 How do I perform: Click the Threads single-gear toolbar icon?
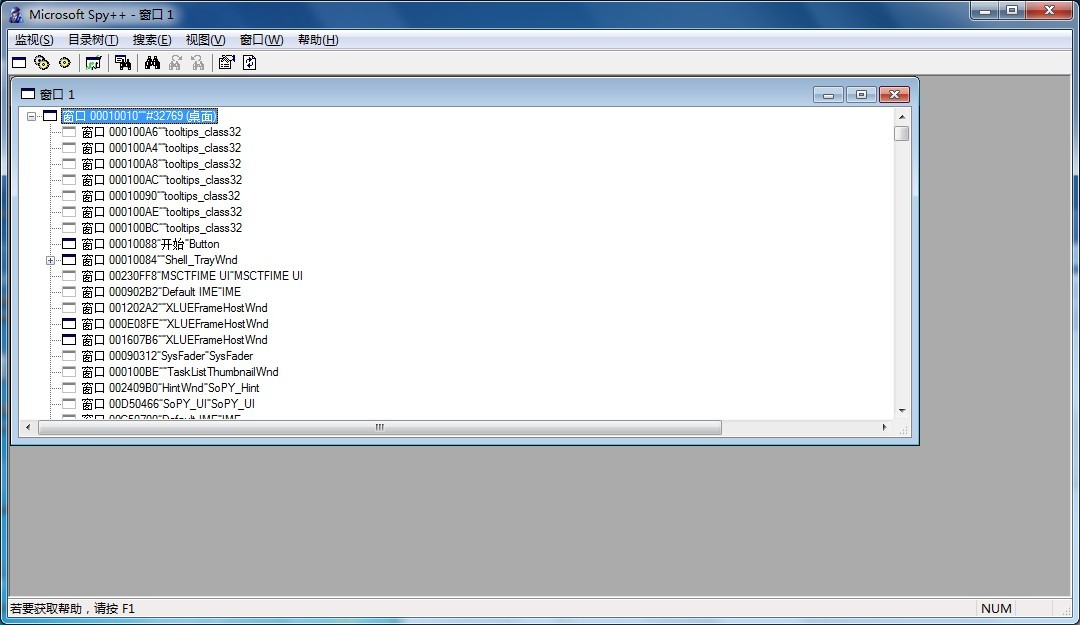point(65,63)
